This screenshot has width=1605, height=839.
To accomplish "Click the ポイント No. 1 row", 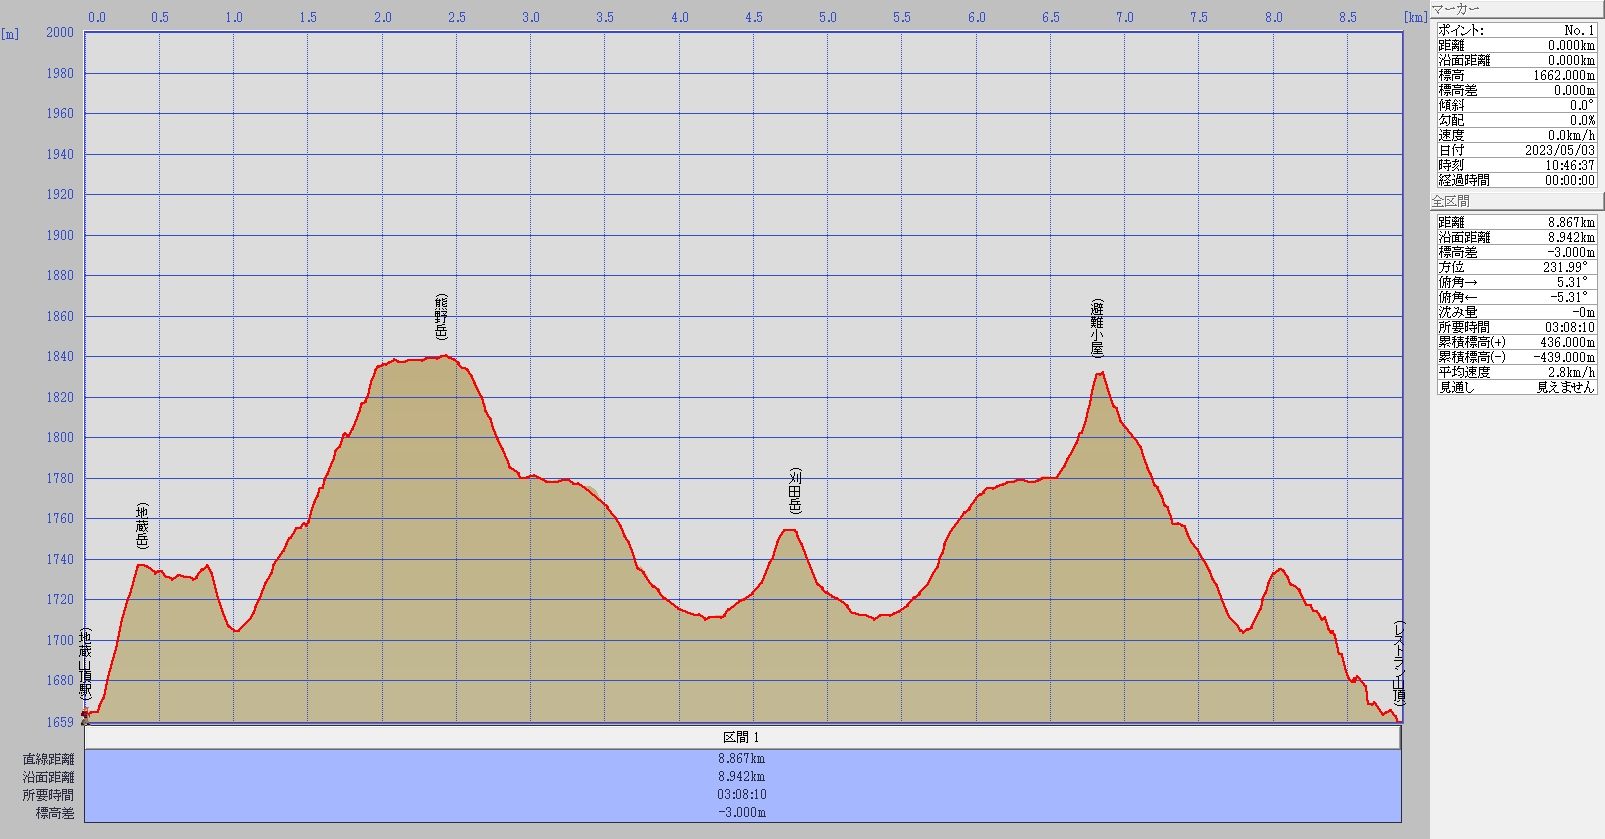I will tap(1516, 30).
